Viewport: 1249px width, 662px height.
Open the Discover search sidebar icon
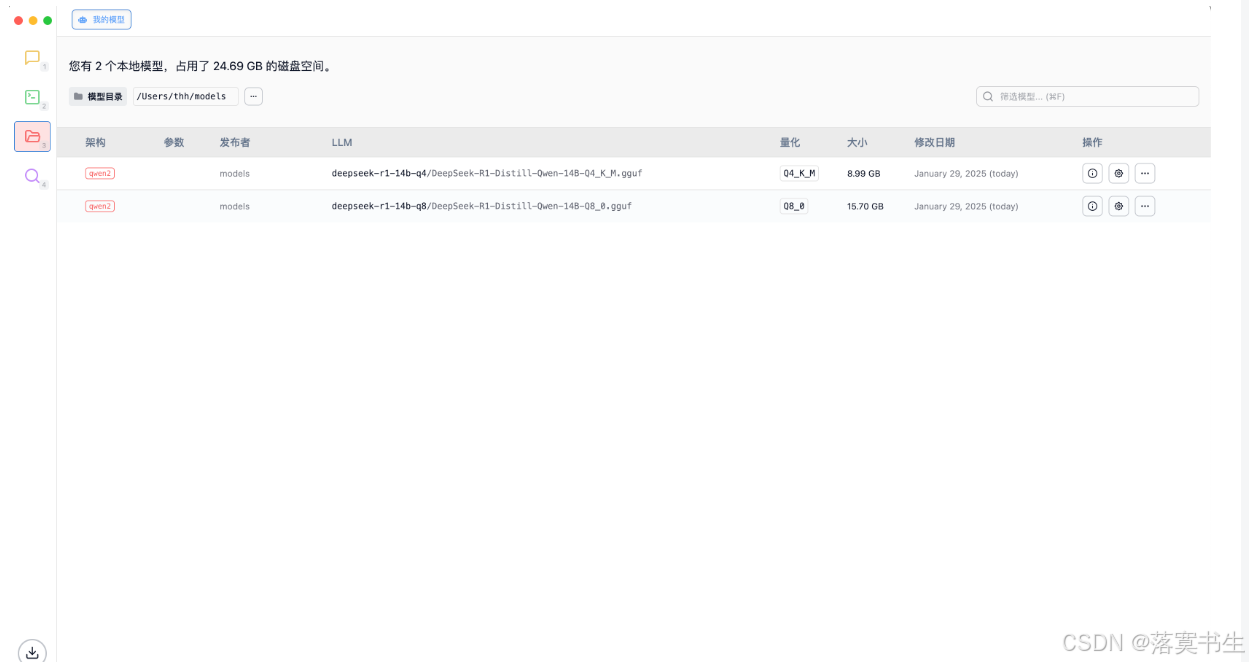[x=32, y=176]
